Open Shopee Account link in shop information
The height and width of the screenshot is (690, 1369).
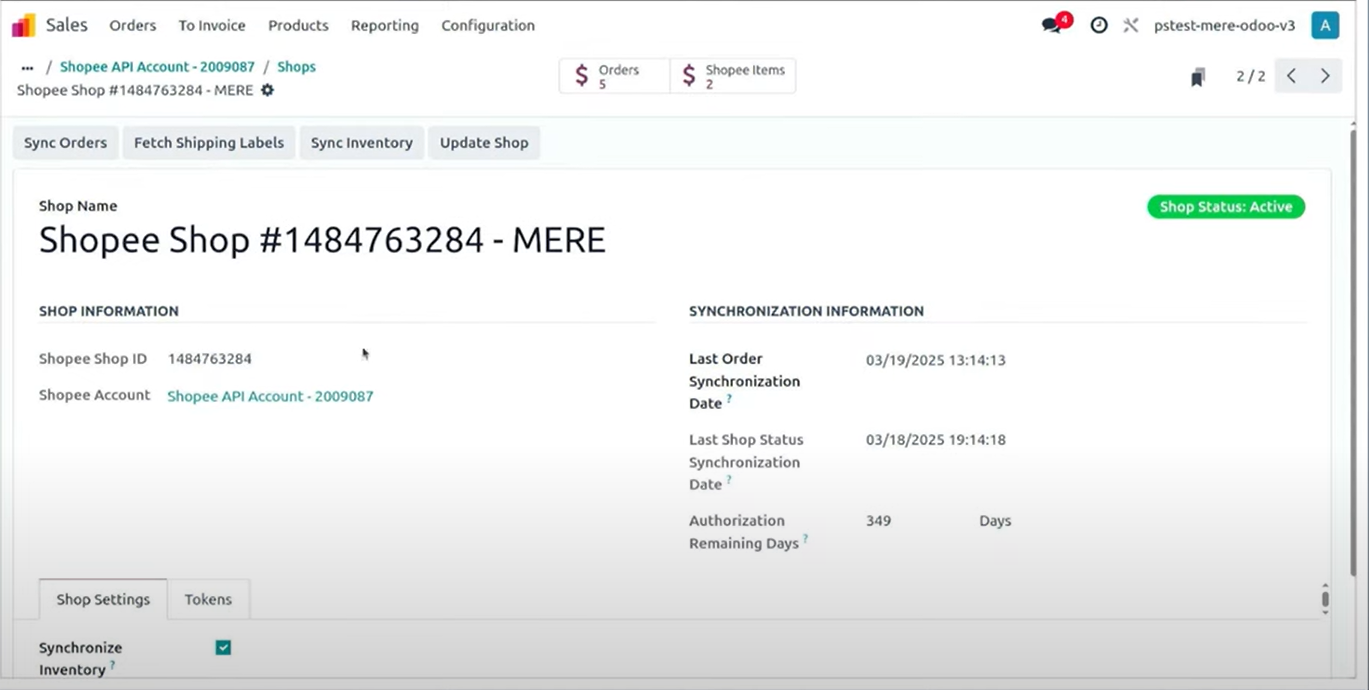pos(270,396)
